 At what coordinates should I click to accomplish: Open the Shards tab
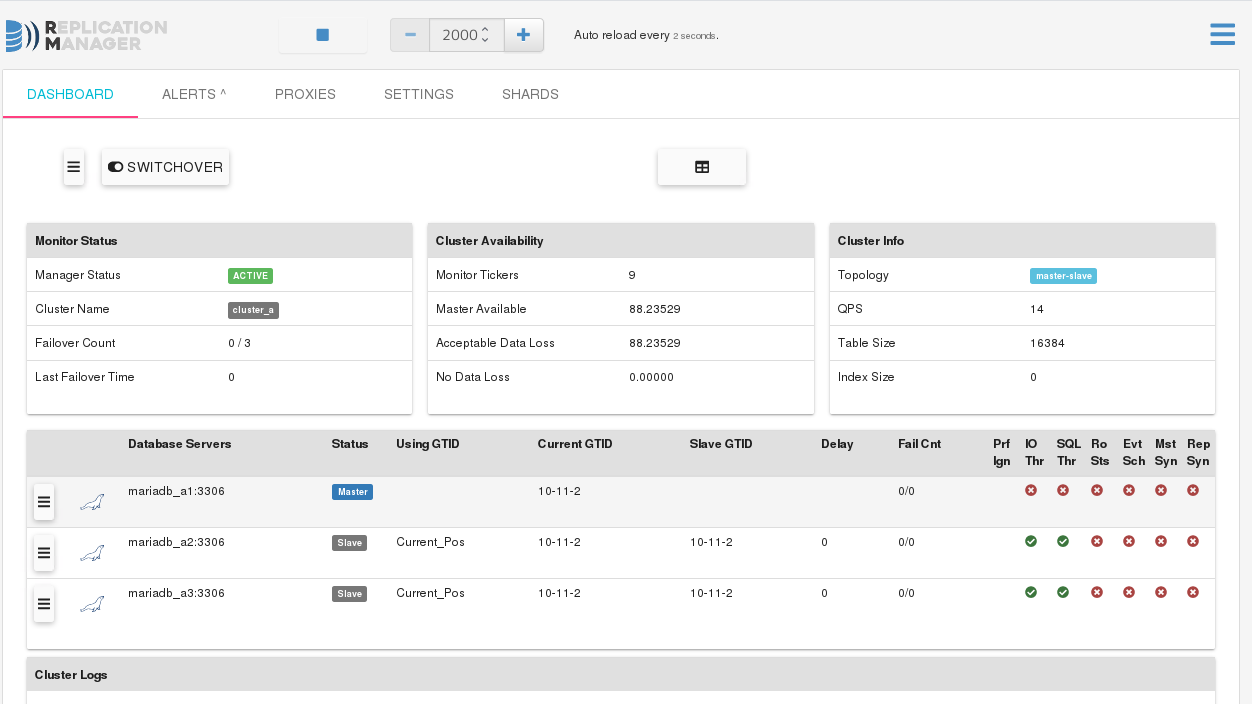(530, 94)
